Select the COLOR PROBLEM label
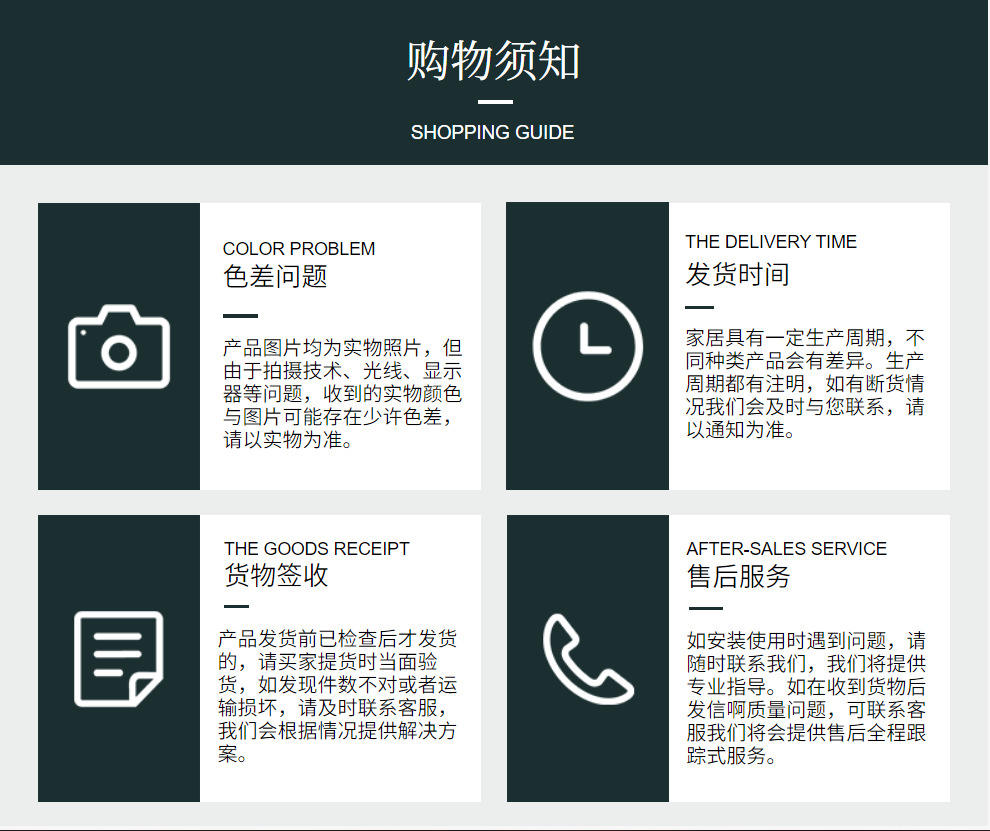This screenshot has width=990, height=831. (x=298, y=248)
